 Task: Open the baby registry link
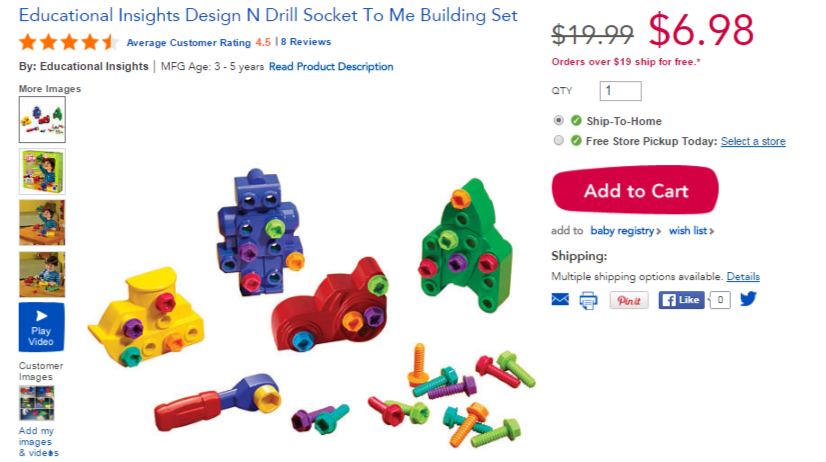pos(625,231)
